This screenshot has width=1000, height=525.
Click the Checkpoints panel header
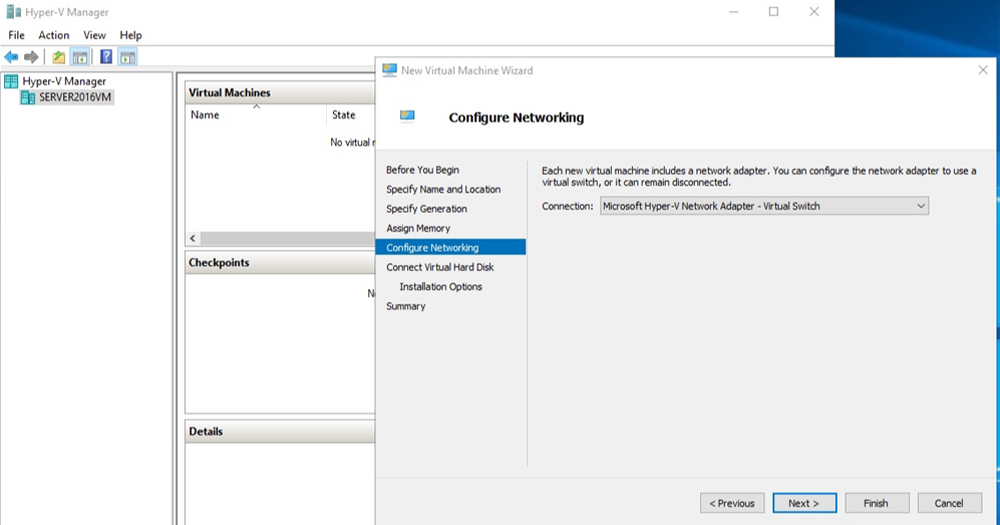pos(280,263)
